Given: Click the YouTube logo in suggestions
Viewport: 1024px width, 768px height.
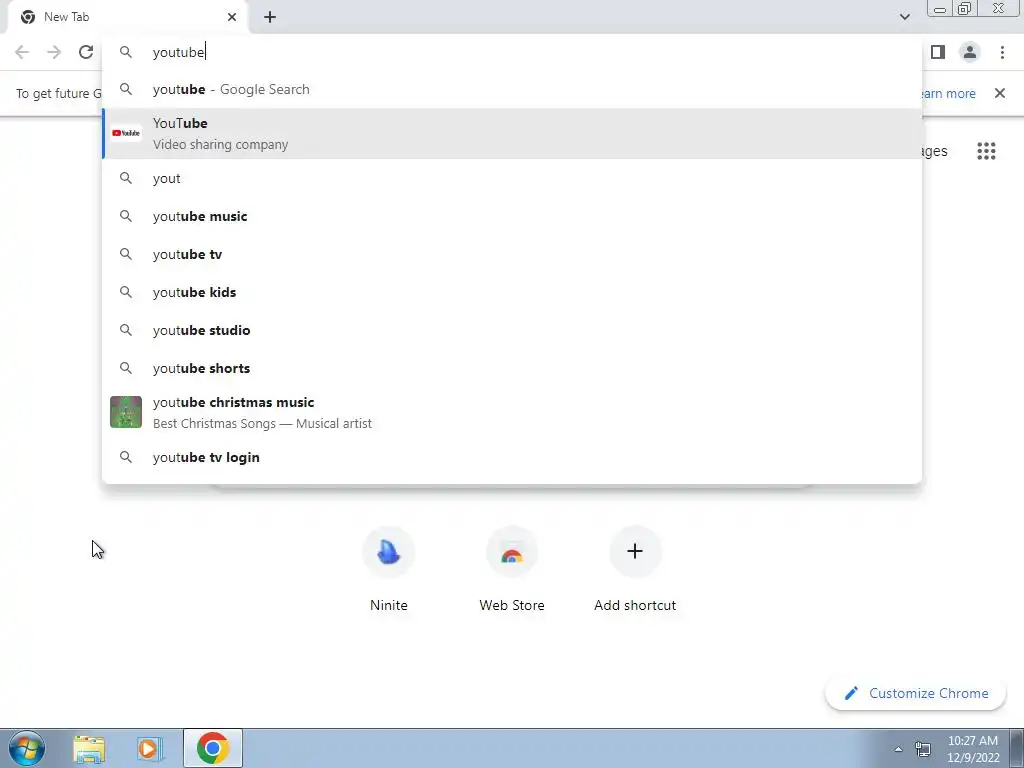Looking at the screenshot, I should tap(126, 133).
